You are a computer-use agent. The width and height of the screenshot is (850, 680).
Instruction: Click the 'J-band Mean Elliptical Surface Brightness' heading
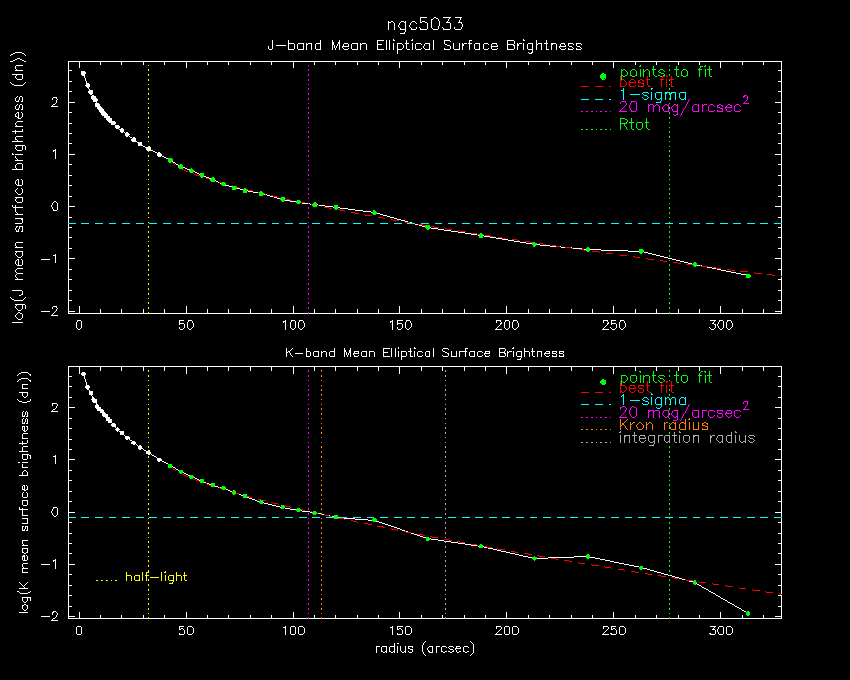point(425,46)
